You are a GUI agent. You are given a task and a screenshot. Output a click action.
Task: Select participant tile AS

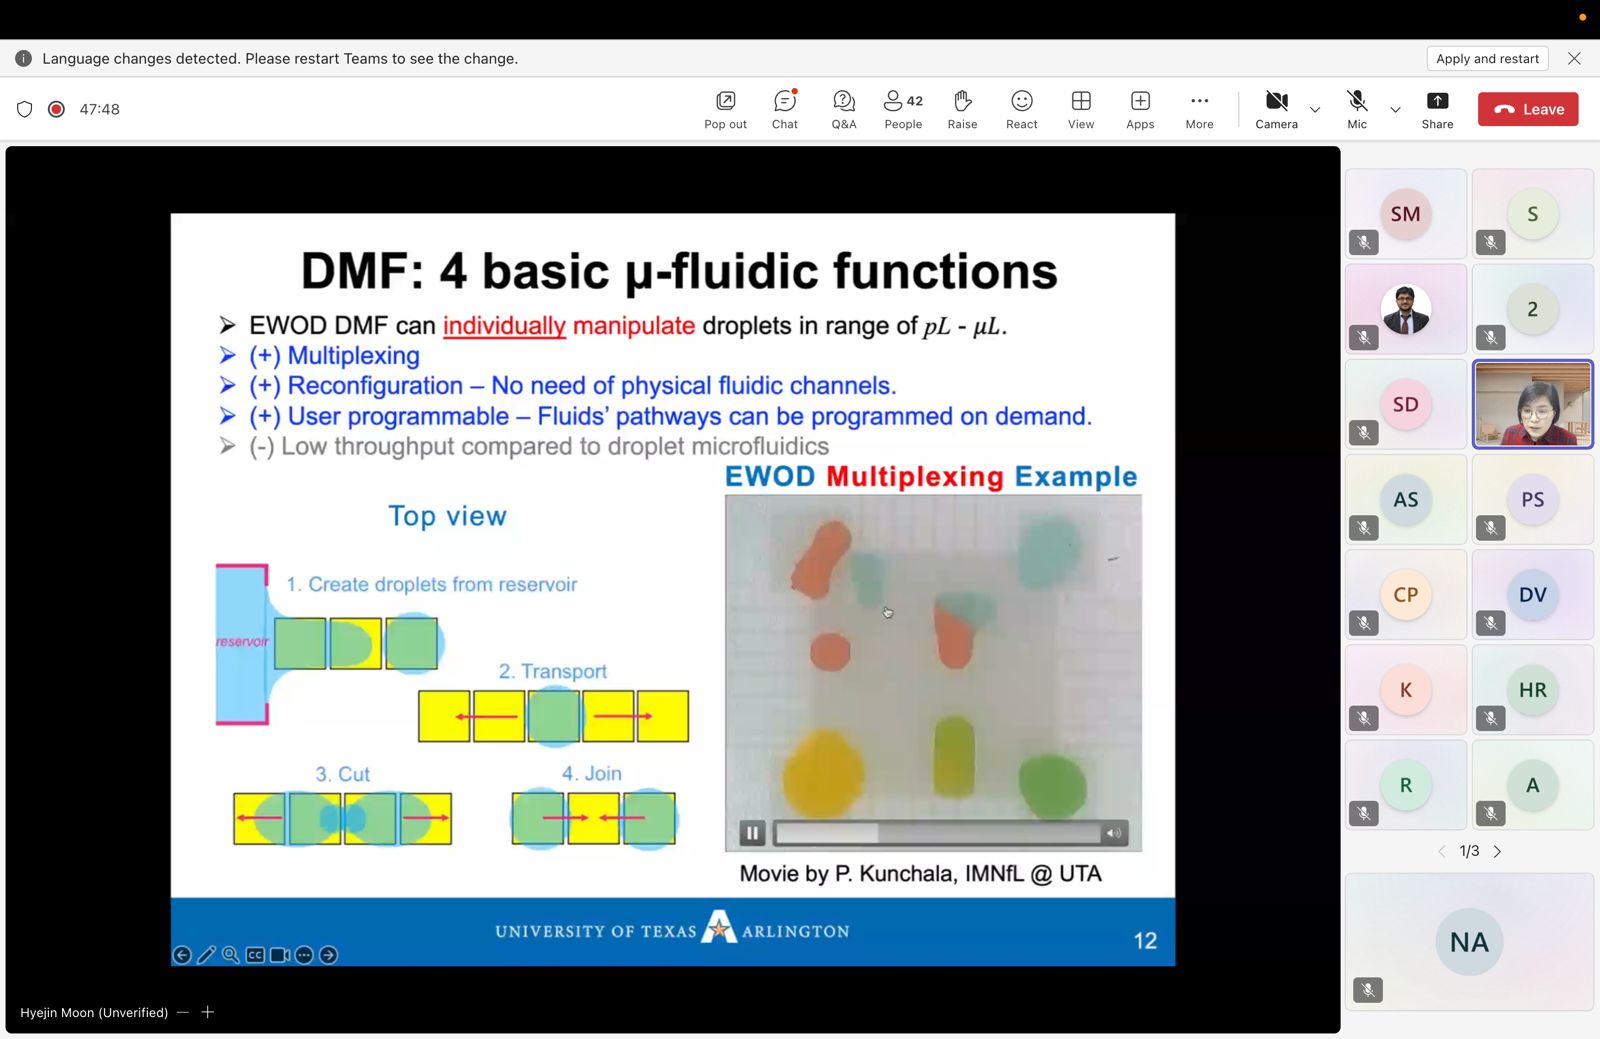pyautogui.click(x=1405, y=499)
